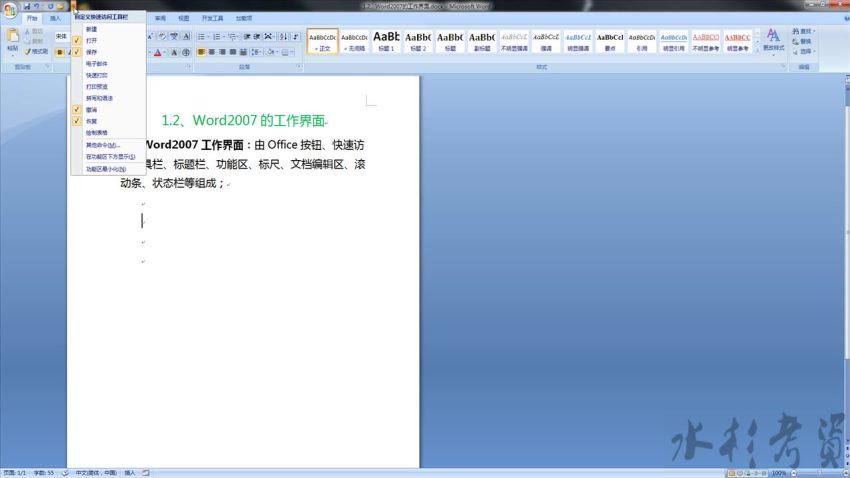Image resolution: width=850 pixels, height=478 pixels.
Task: Click the Format Painter brush
Action: coord(36,51)
